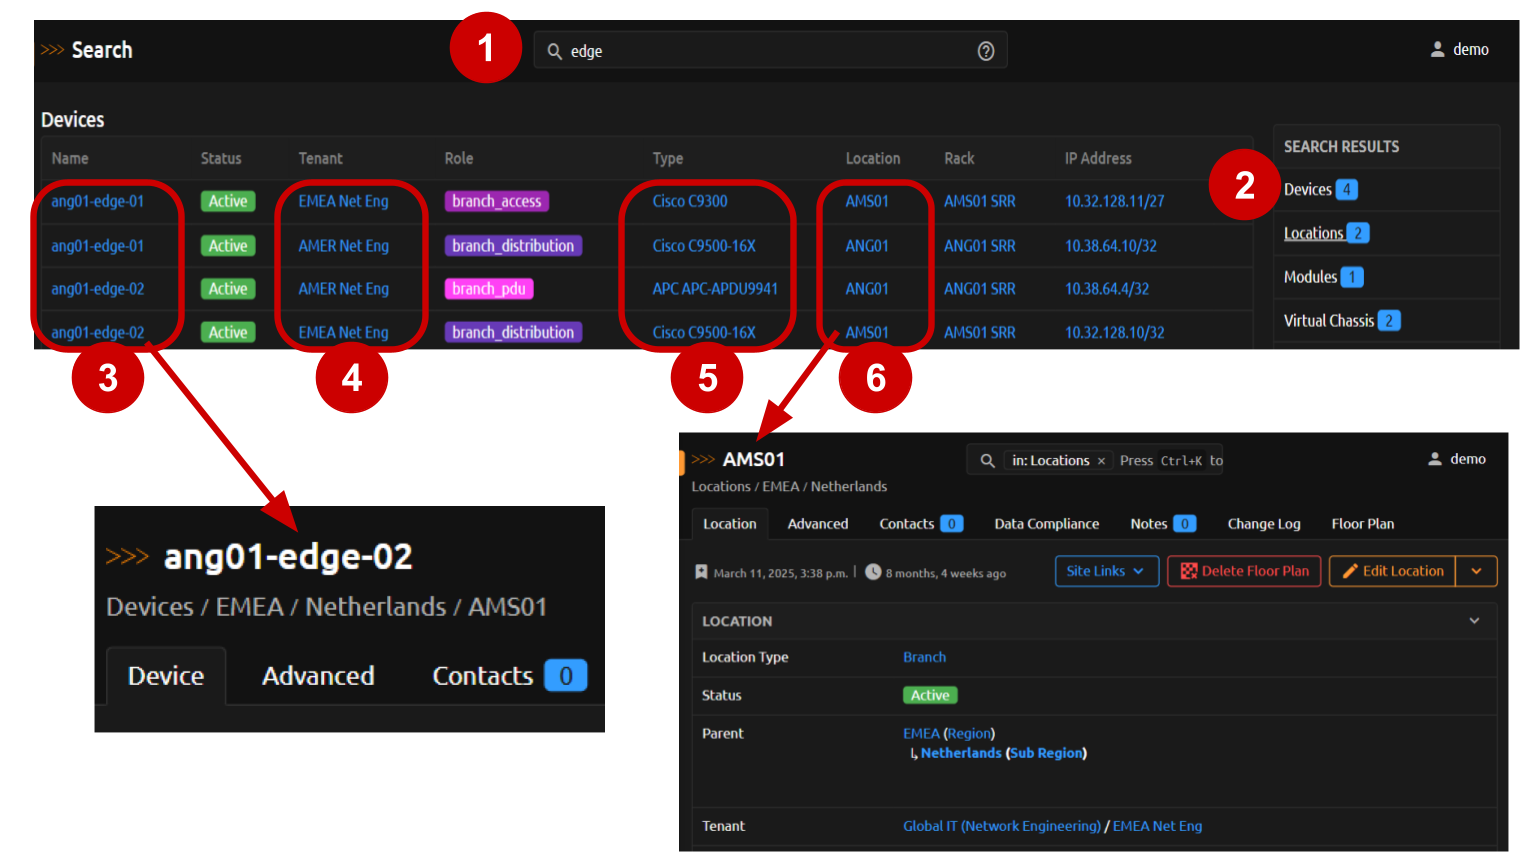Image resolution: width=1536 pixels, height=864 pixels.
Task: Collapse the LOCATION panel chevron
Action: 1474,621
